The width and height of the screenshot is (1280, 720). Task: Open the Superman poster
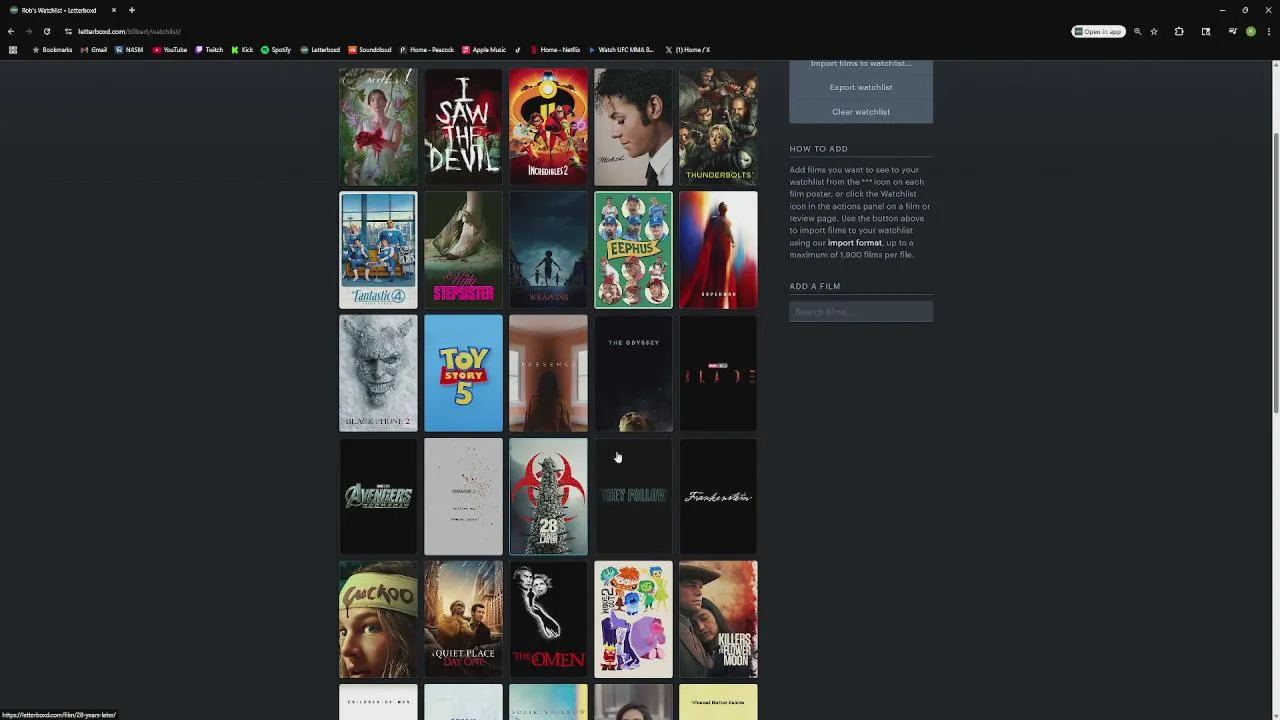coord(718,250)
